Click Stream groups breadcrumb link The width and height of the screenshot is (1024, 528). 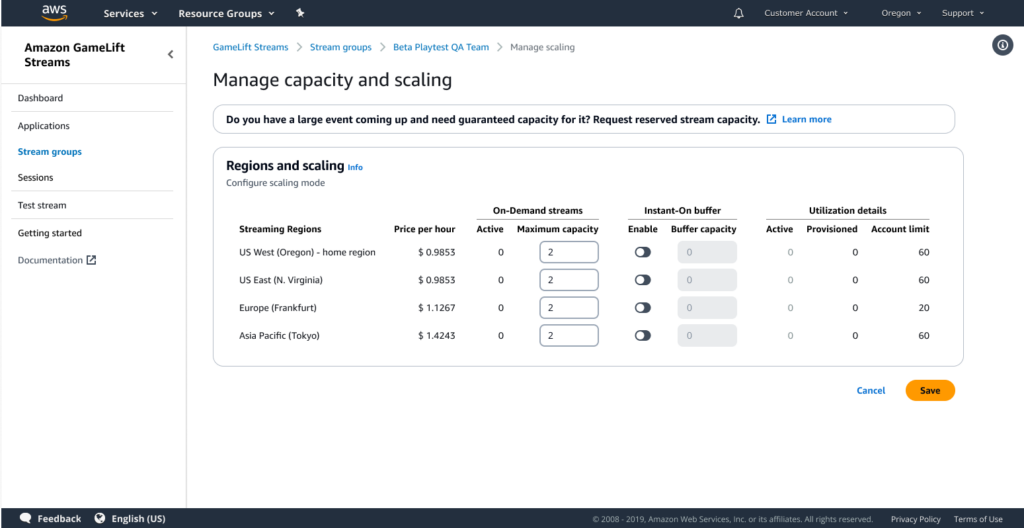coord(340,47)
